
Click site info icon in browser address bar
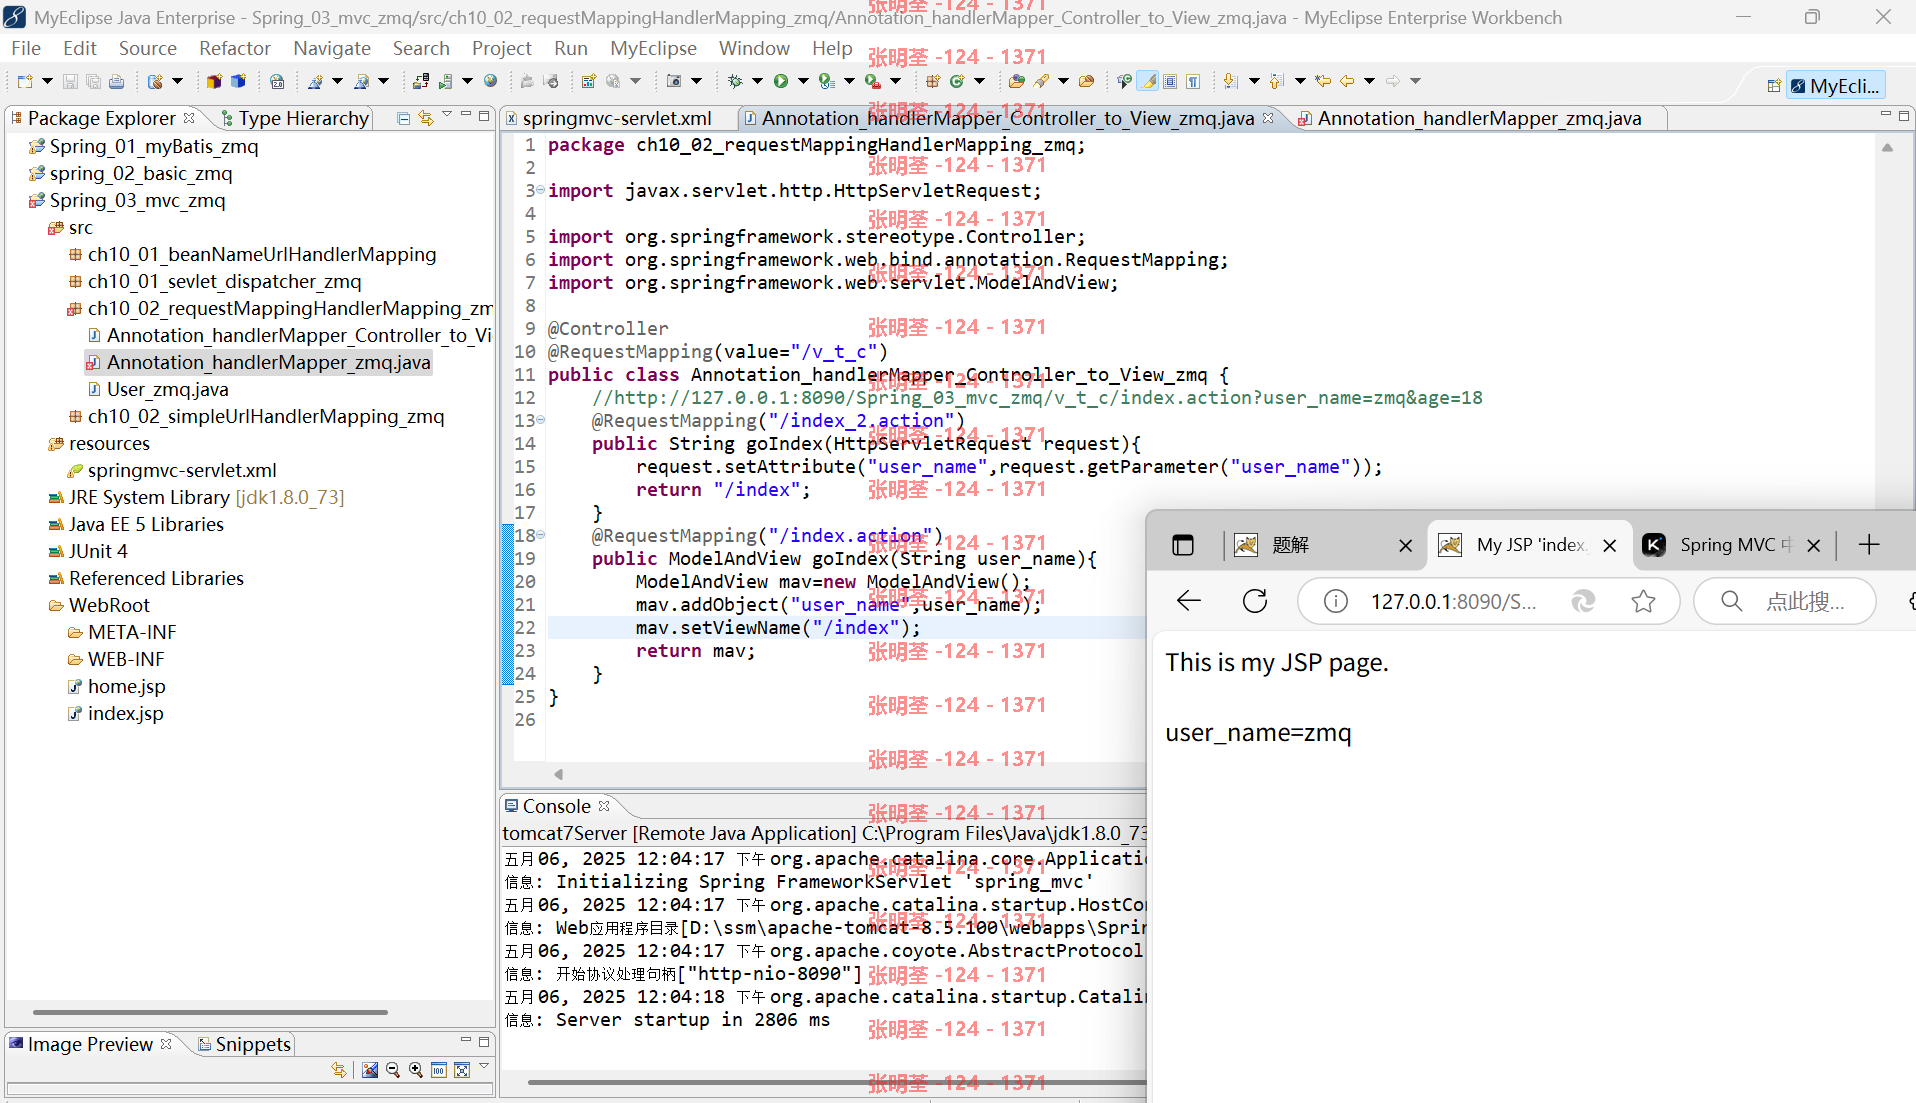point(1335,601)
